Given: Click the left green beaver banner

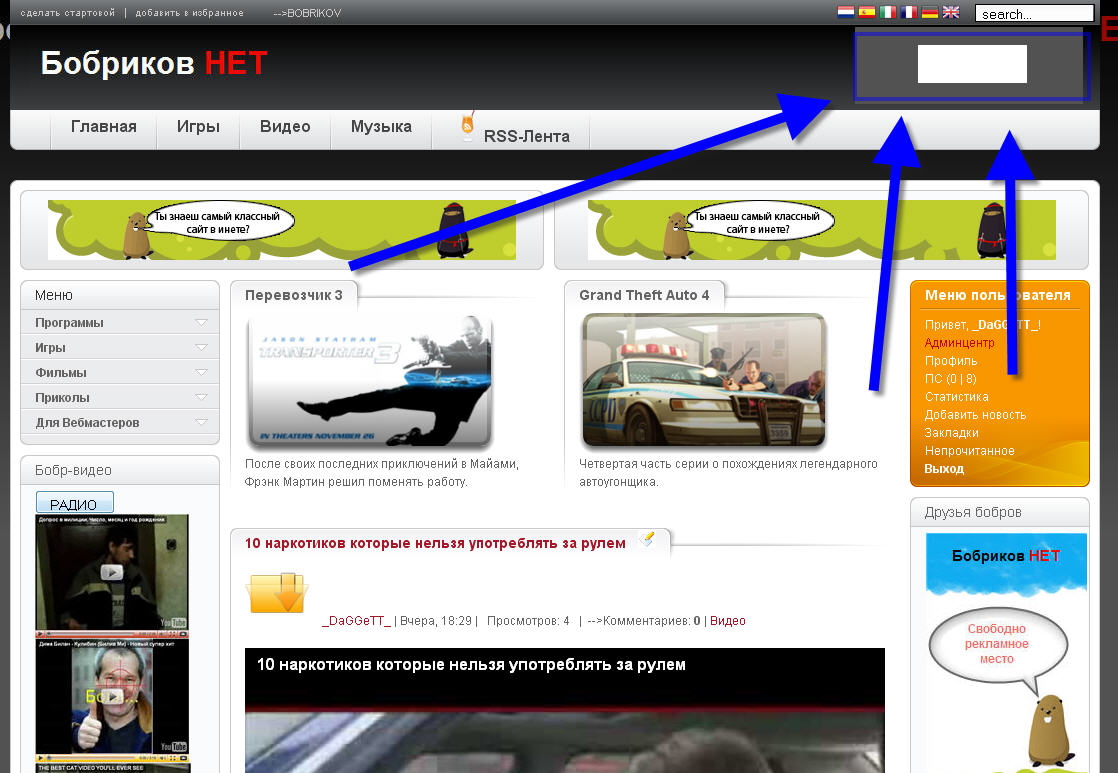Looking at the screenshot, I should pos(282,230).
